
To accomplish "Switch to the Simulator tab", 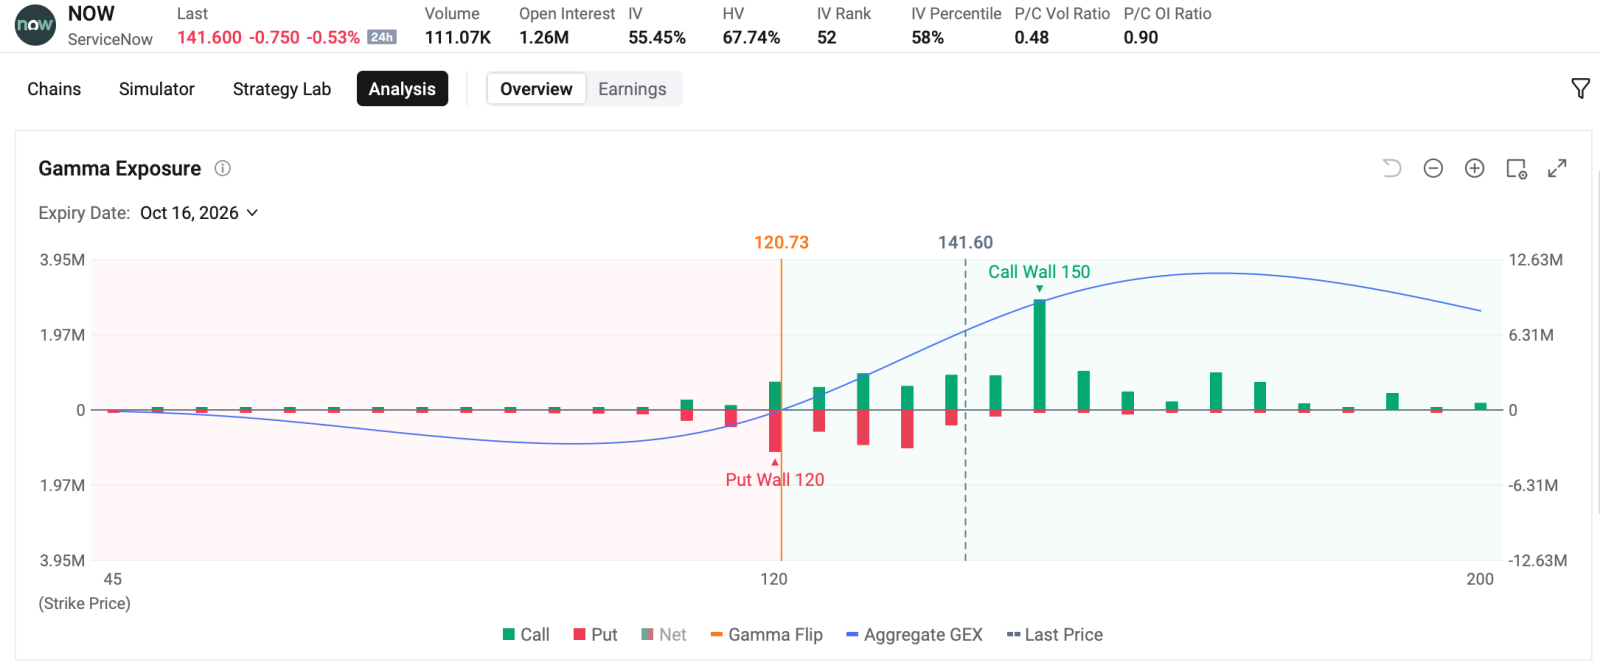I will [157, 89].
